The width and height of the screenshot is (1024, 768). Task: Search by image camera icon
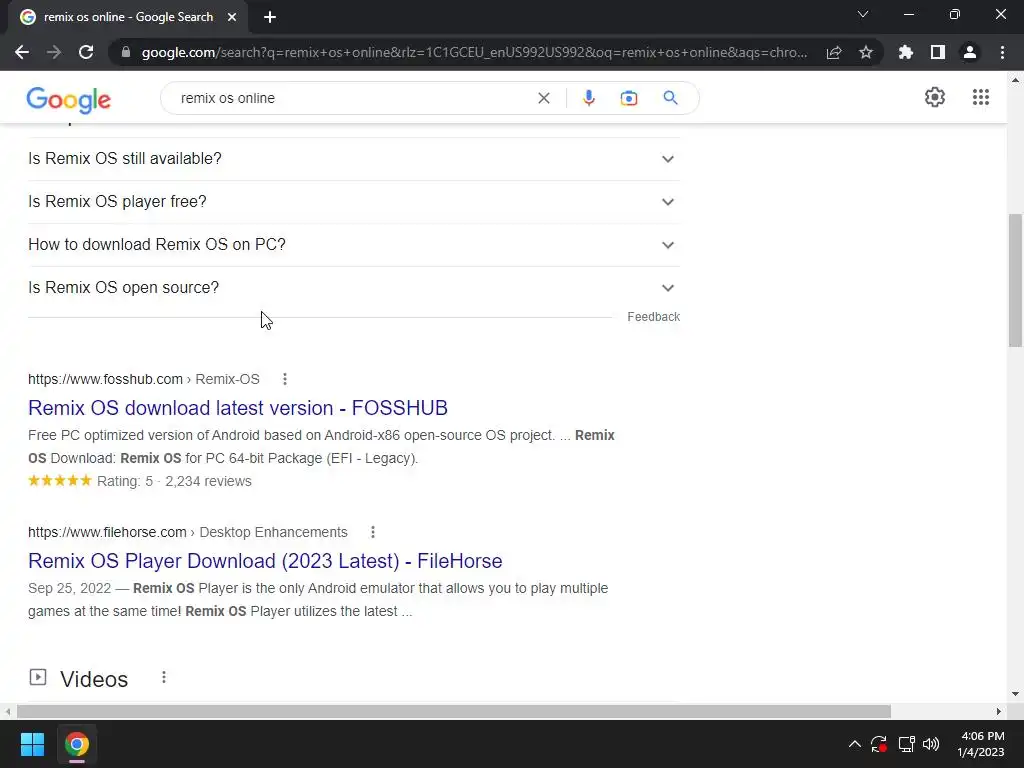coord(629,98)
